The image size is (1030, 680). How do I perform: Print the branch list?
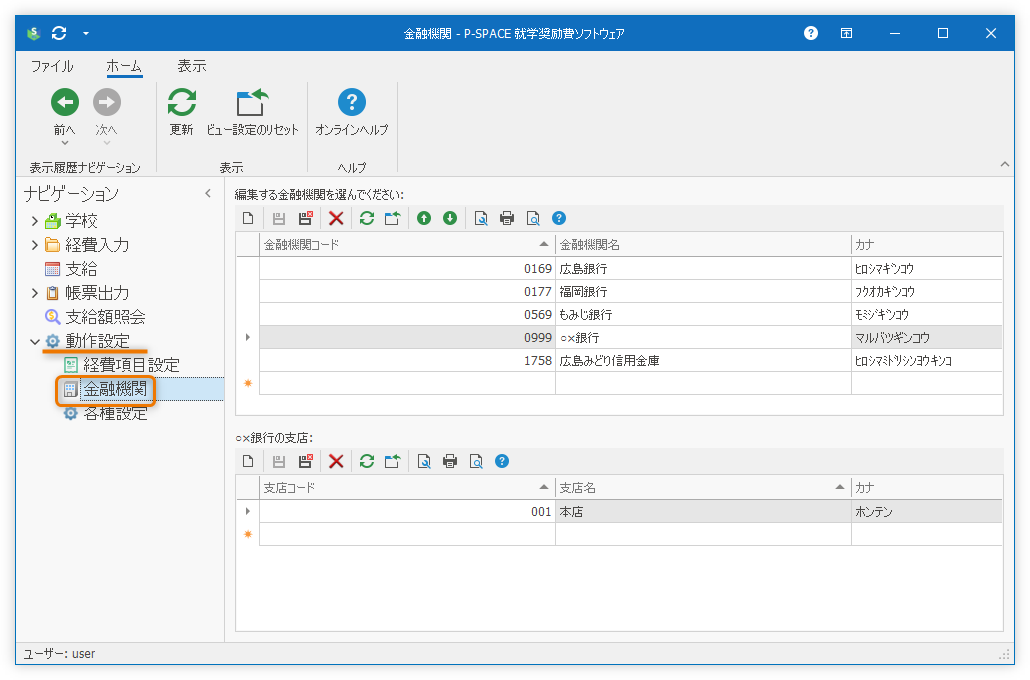tap(450, 461)
